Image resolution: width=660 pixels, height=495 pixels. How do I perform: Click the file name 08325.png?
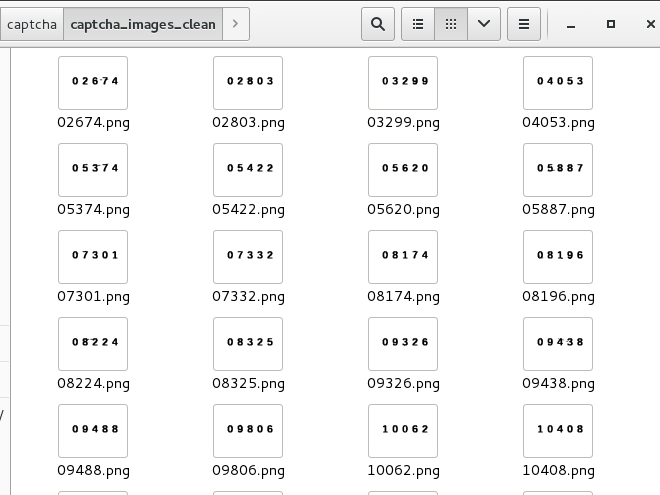click(248, 384)
